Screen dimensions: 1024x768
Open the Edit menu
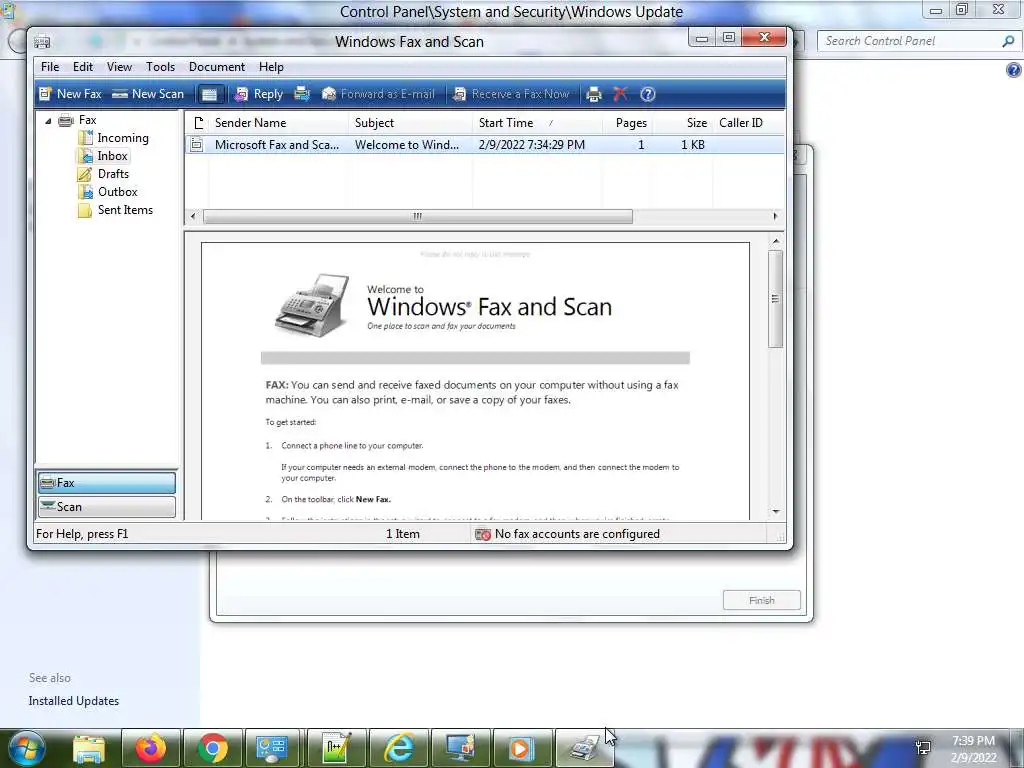[x=83, y=67]
